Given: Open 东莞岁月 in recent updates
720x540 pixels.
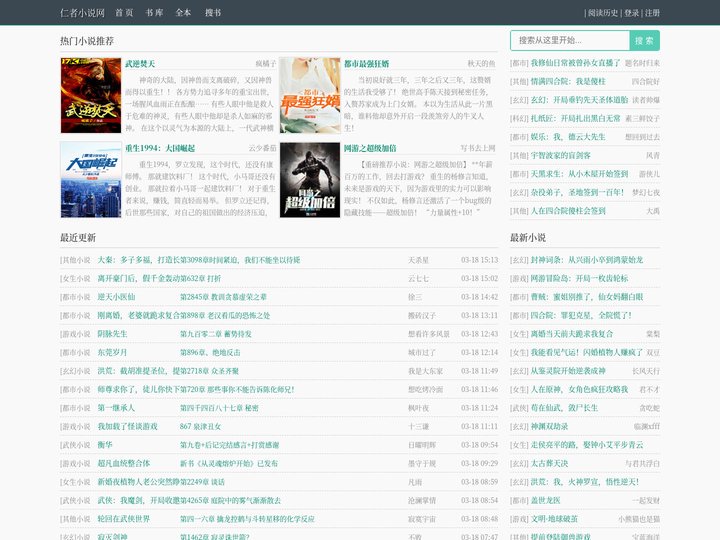Looking at the screenshot, I should tap(112, 352).
